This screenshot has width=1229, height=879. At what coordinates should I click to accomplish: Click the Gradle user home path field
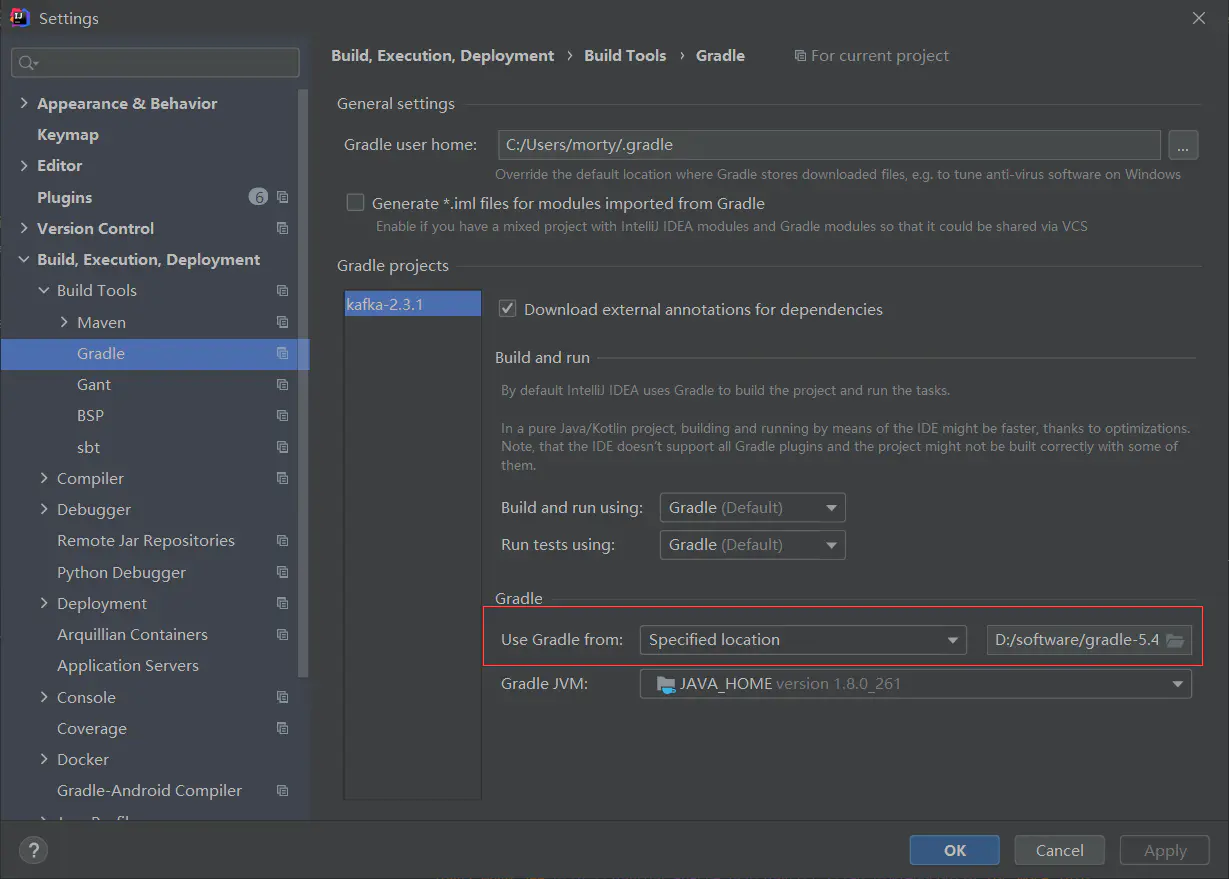pyautogui.click(x=829, y=145)
